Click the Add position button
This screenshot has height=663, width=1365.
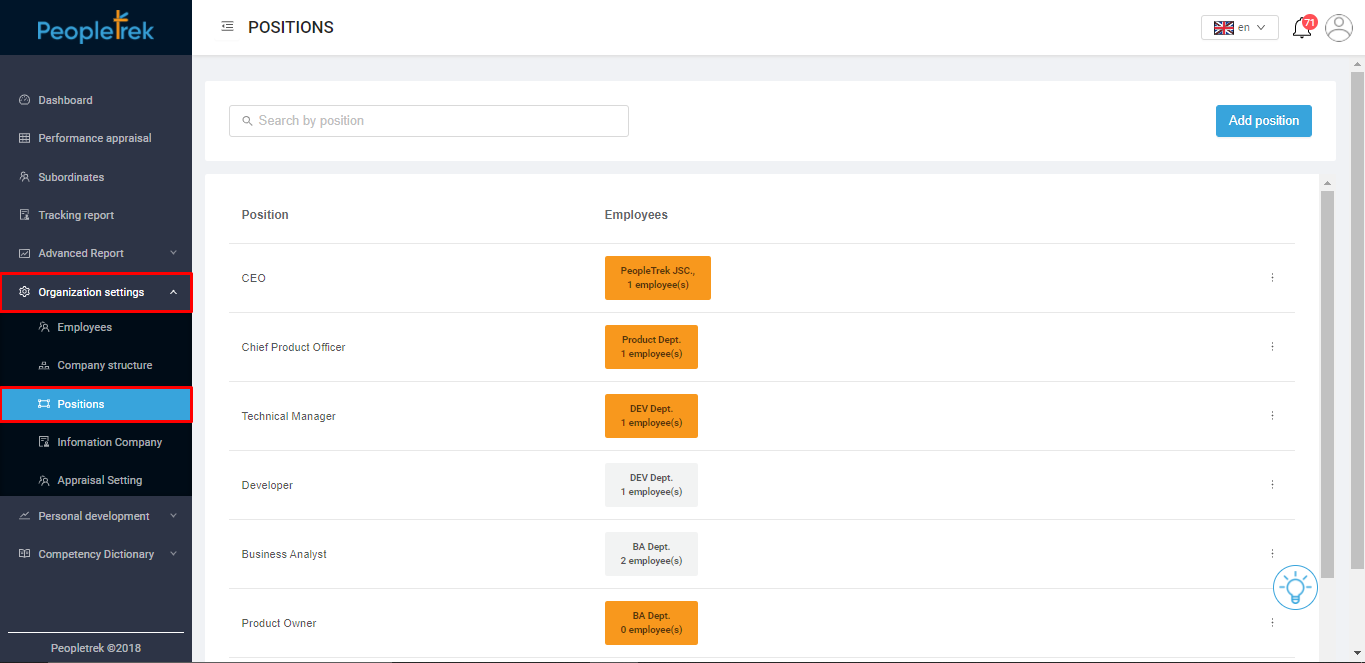click(1263, 121)
